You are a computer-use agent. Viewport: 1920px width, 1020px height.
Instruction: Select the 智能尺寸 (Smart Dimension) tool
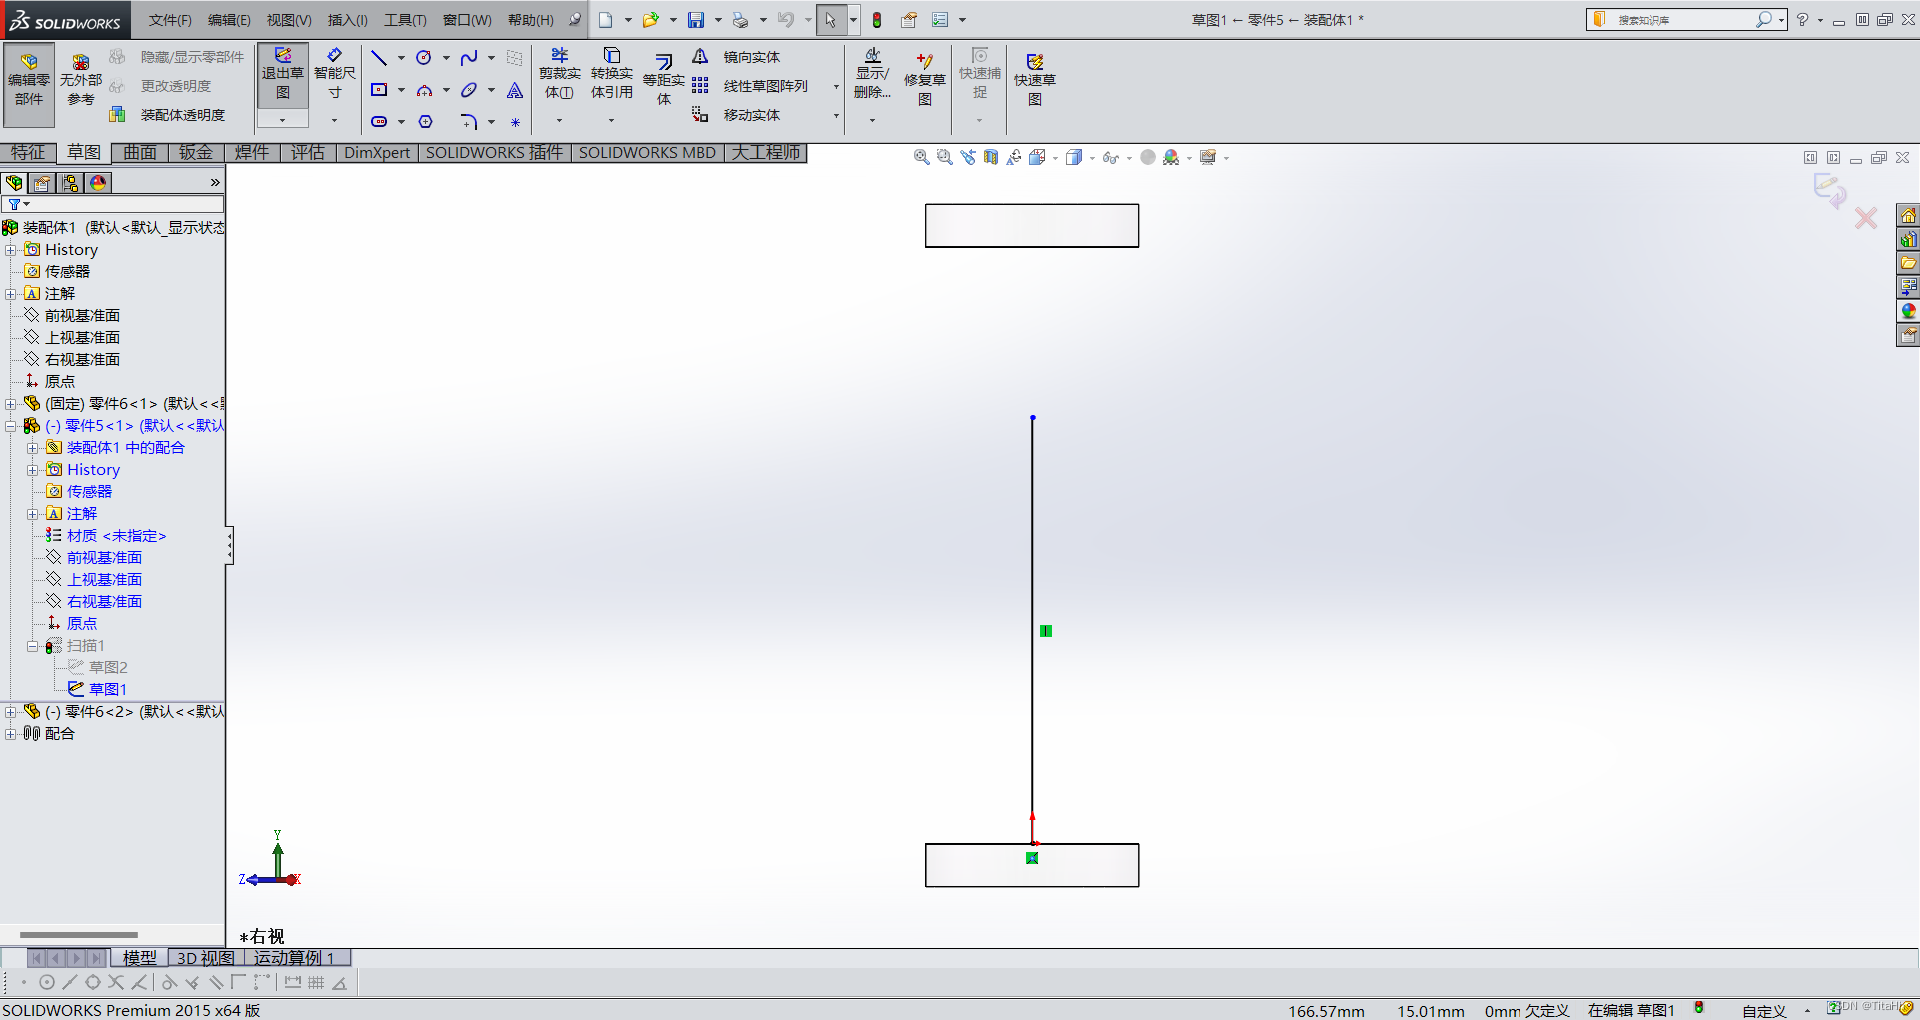point(335,75)
